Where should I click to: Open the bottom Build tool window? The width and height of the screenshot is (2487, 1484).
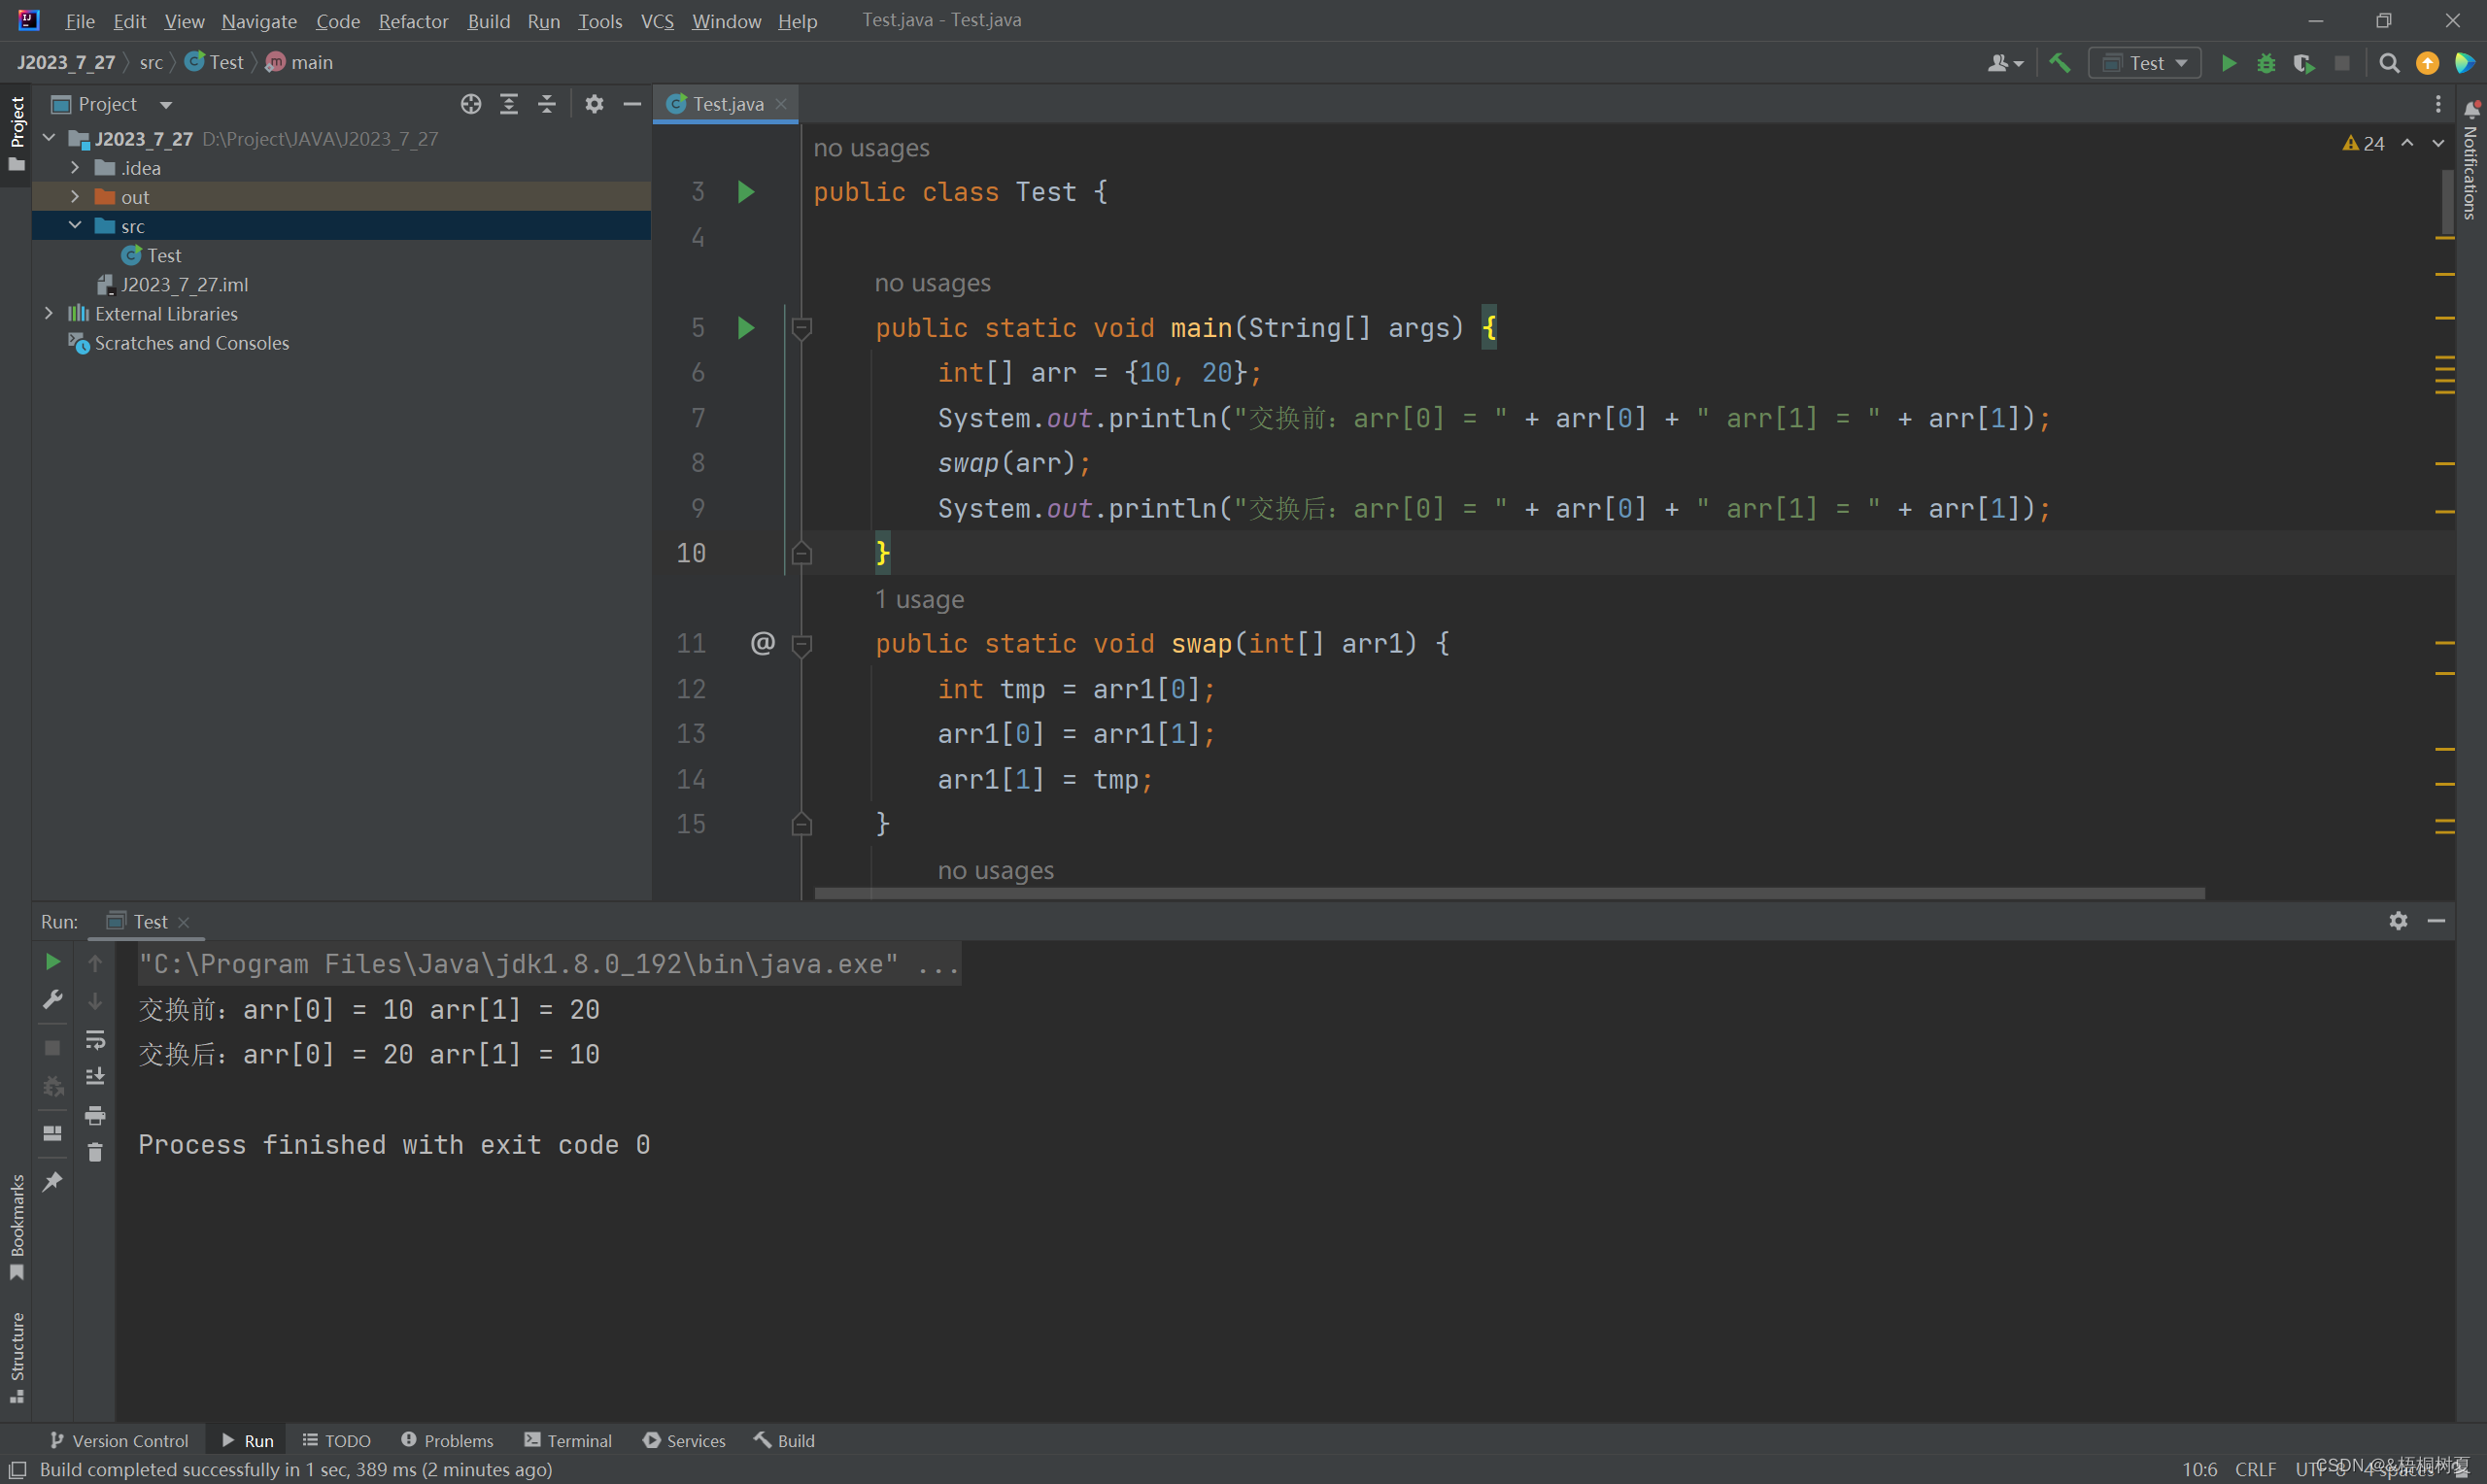coord(785,1440)
